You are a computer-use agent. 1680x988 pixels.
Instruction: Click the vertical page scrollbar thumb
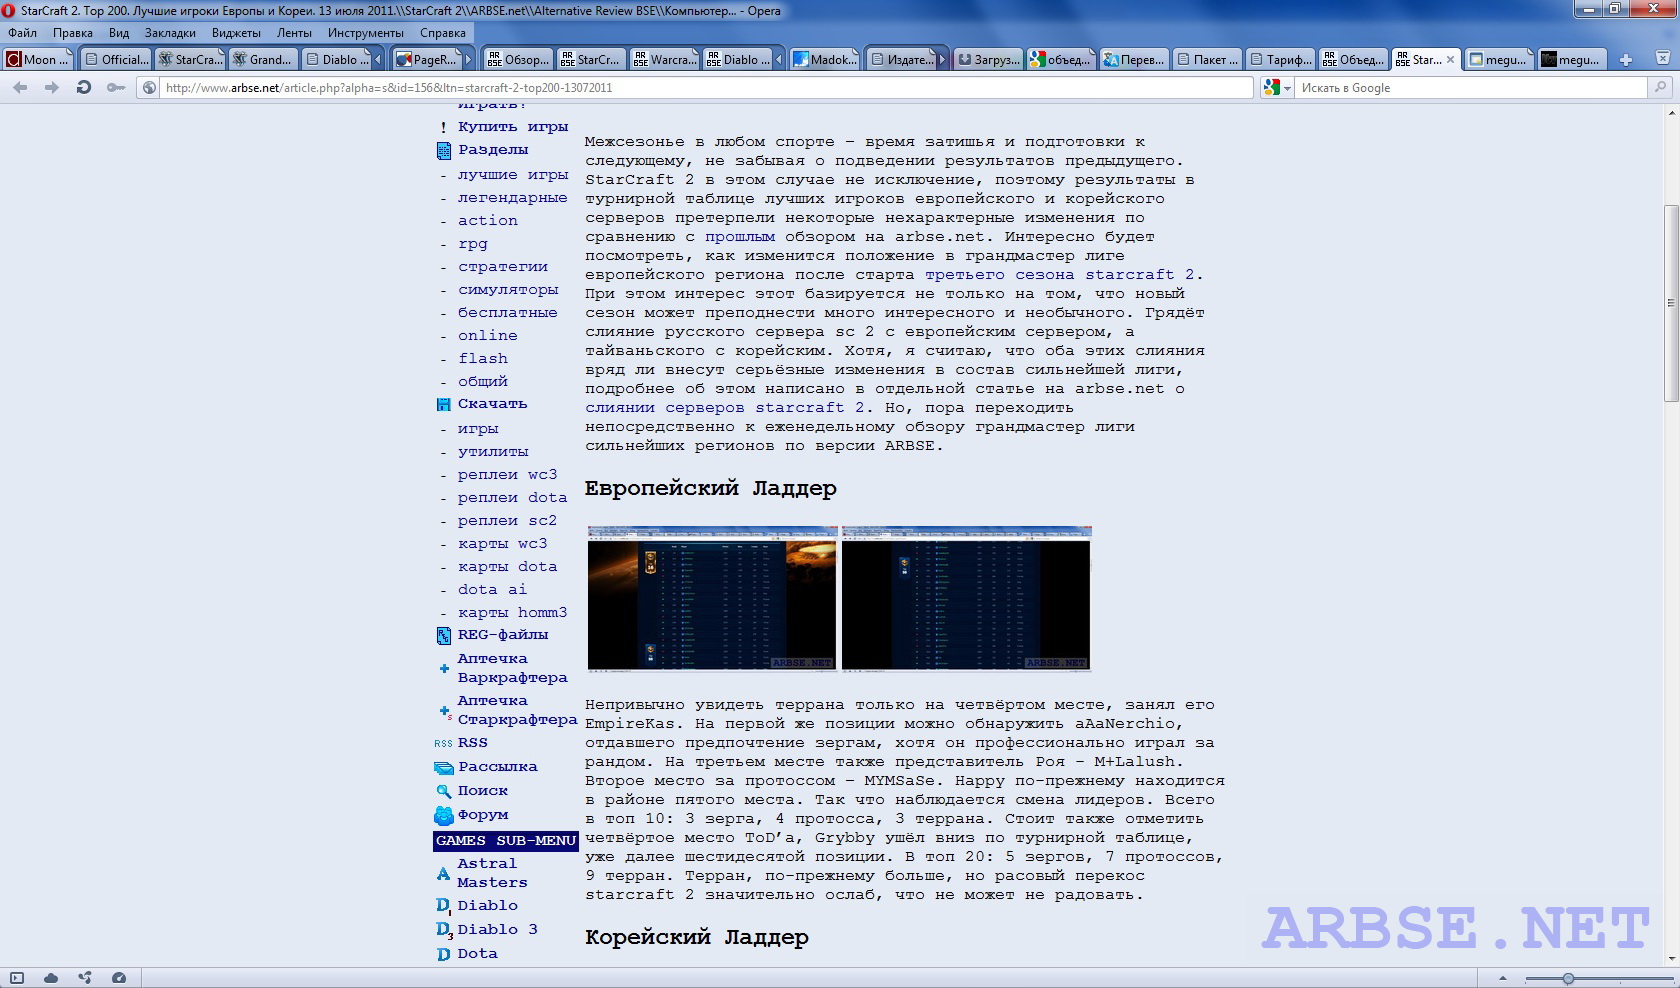(1671, 303)
